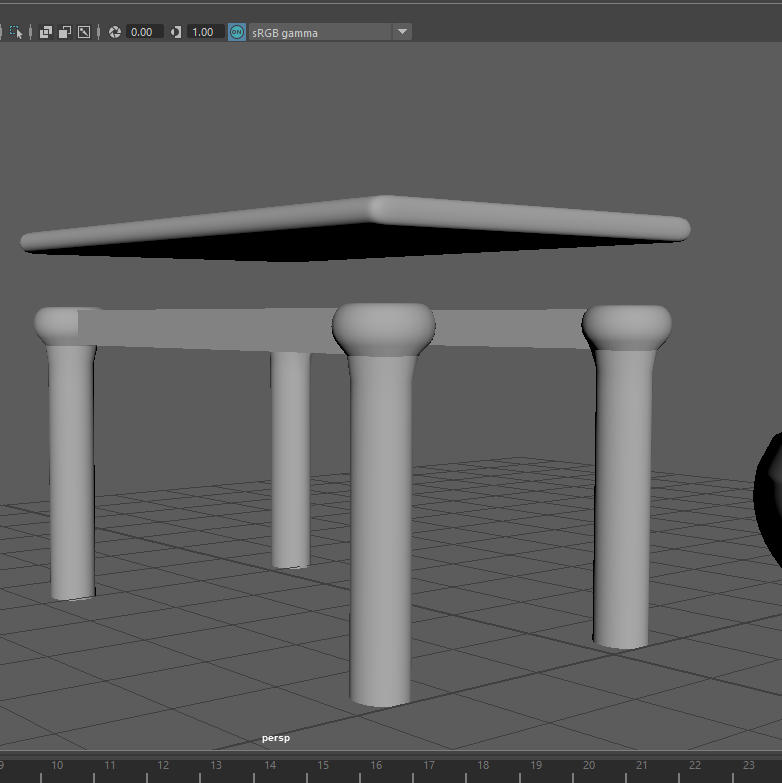This screenshot has width=782, height=783.
Task: Toggle X-Ray joints icon
Action: point(84,32)
